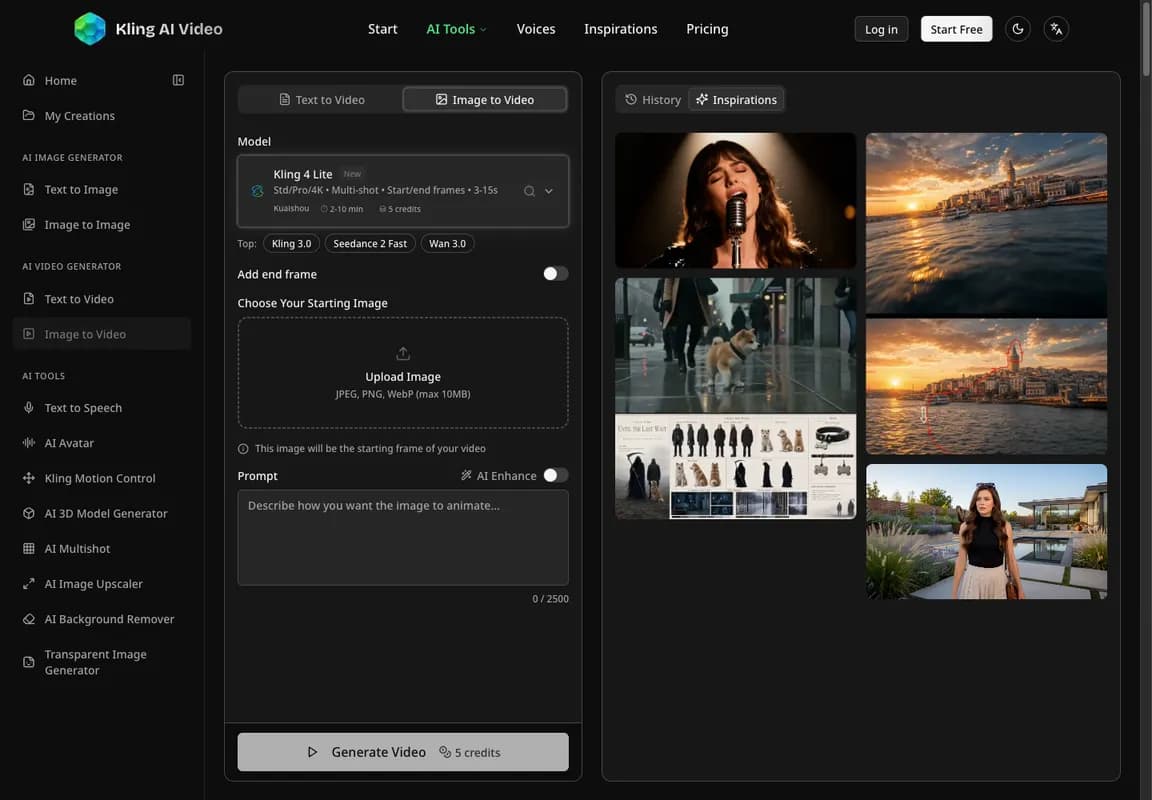
Task: Click the My Creations folder icon
Action: (x=29, y=115)
